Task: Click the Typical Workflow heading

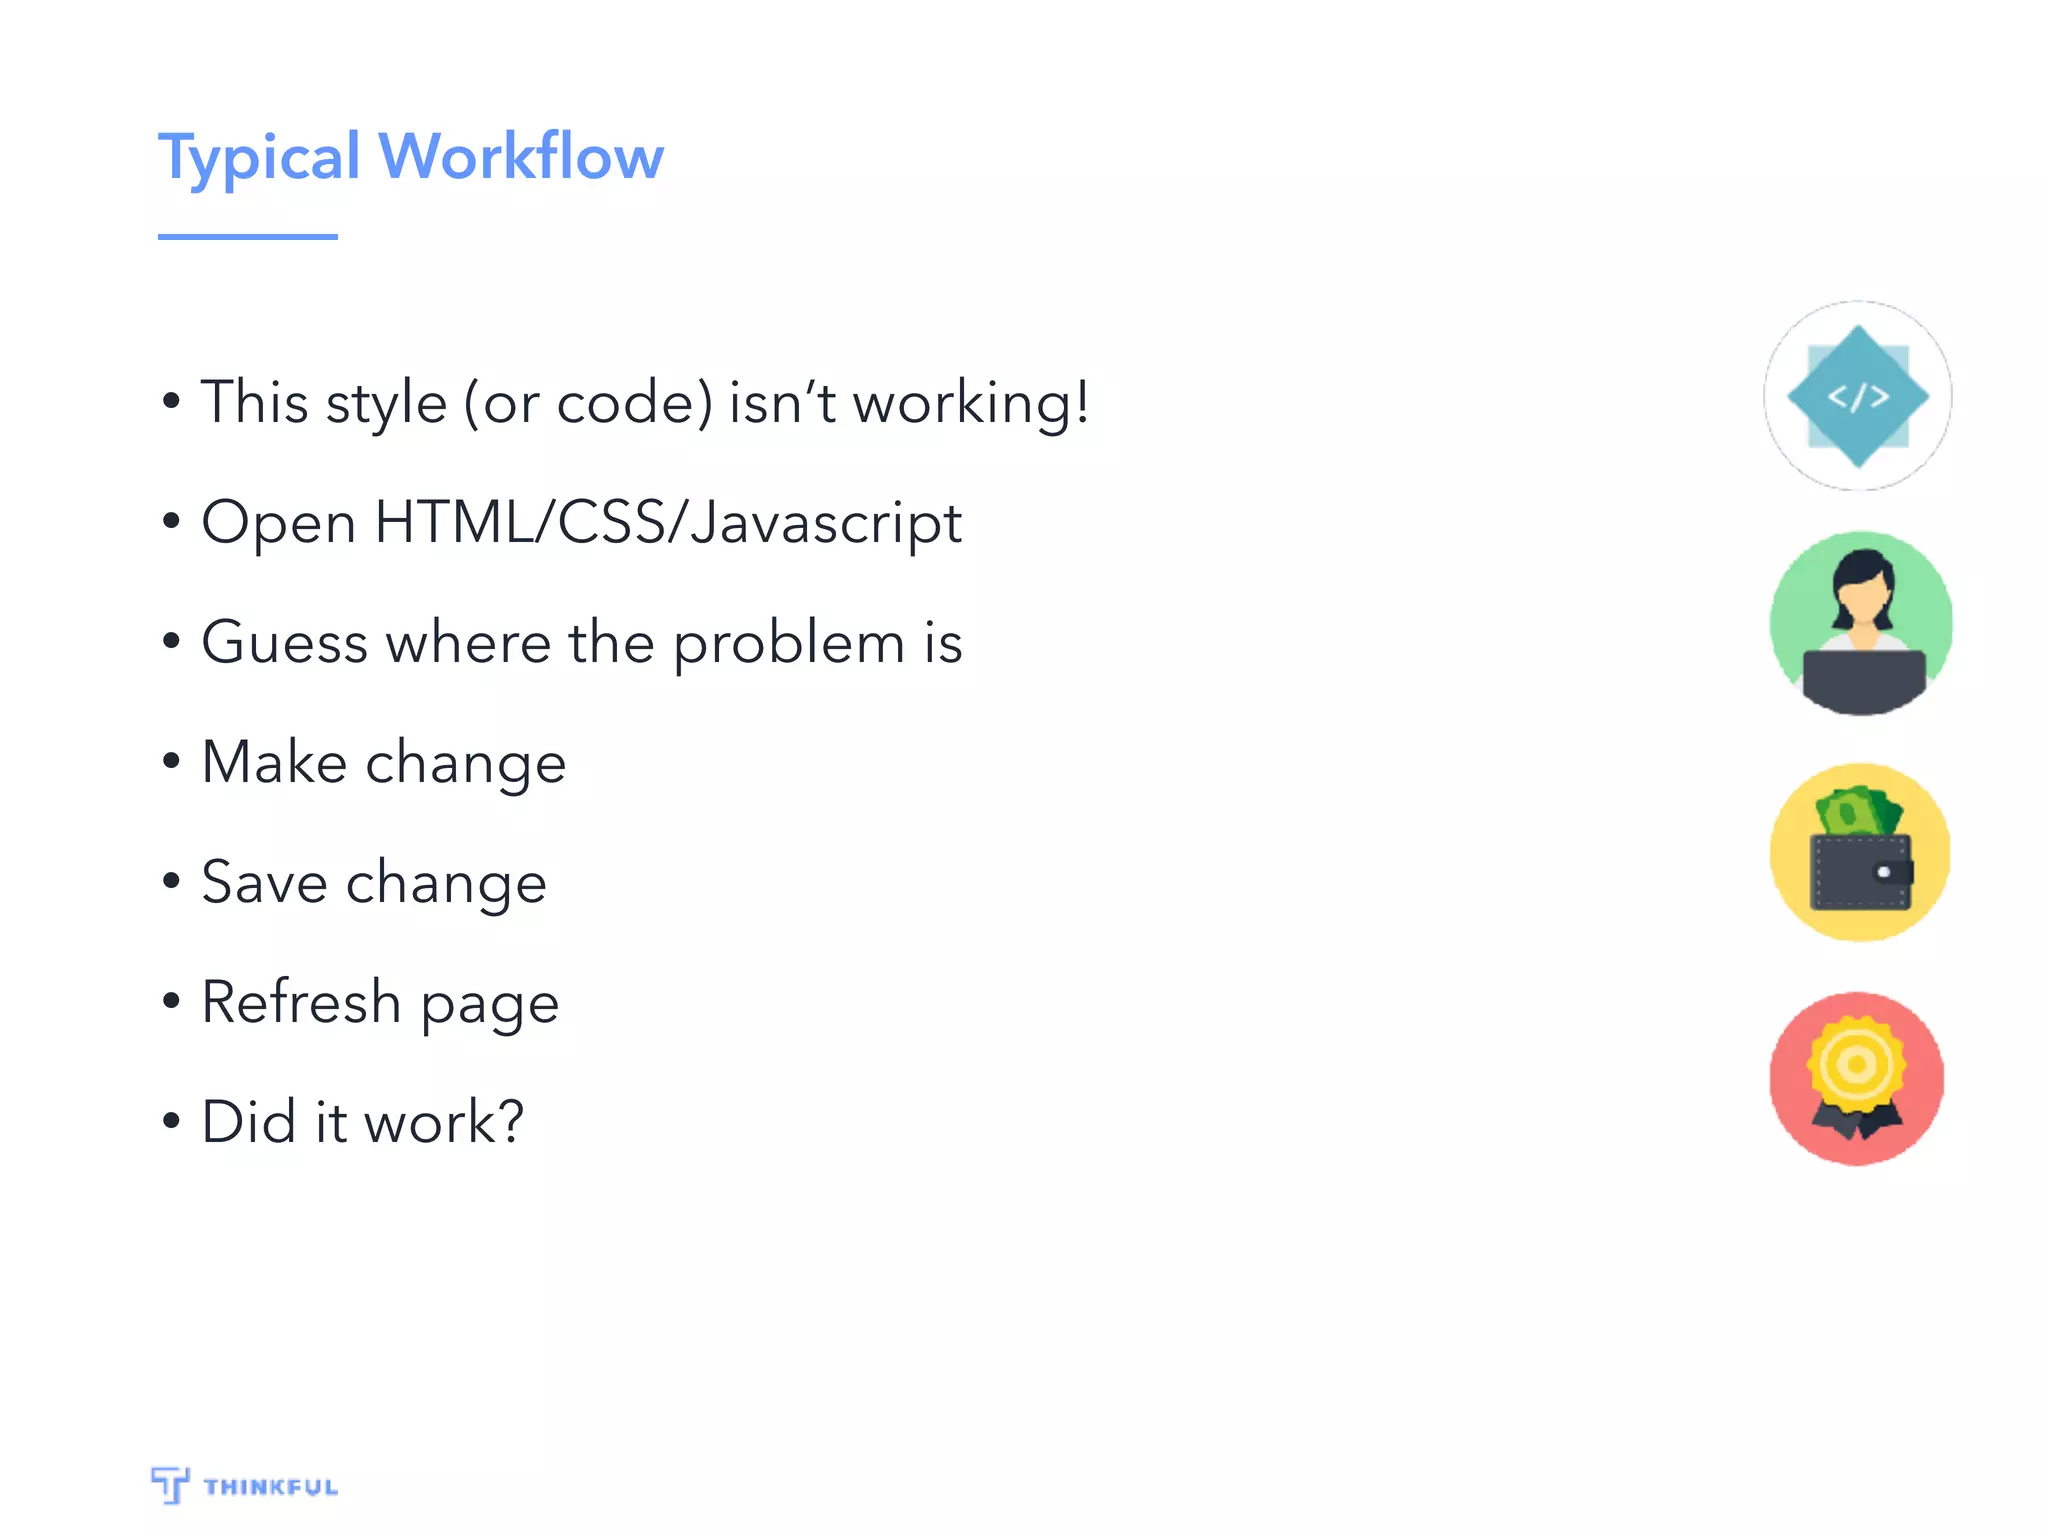Action: (411, 158)
